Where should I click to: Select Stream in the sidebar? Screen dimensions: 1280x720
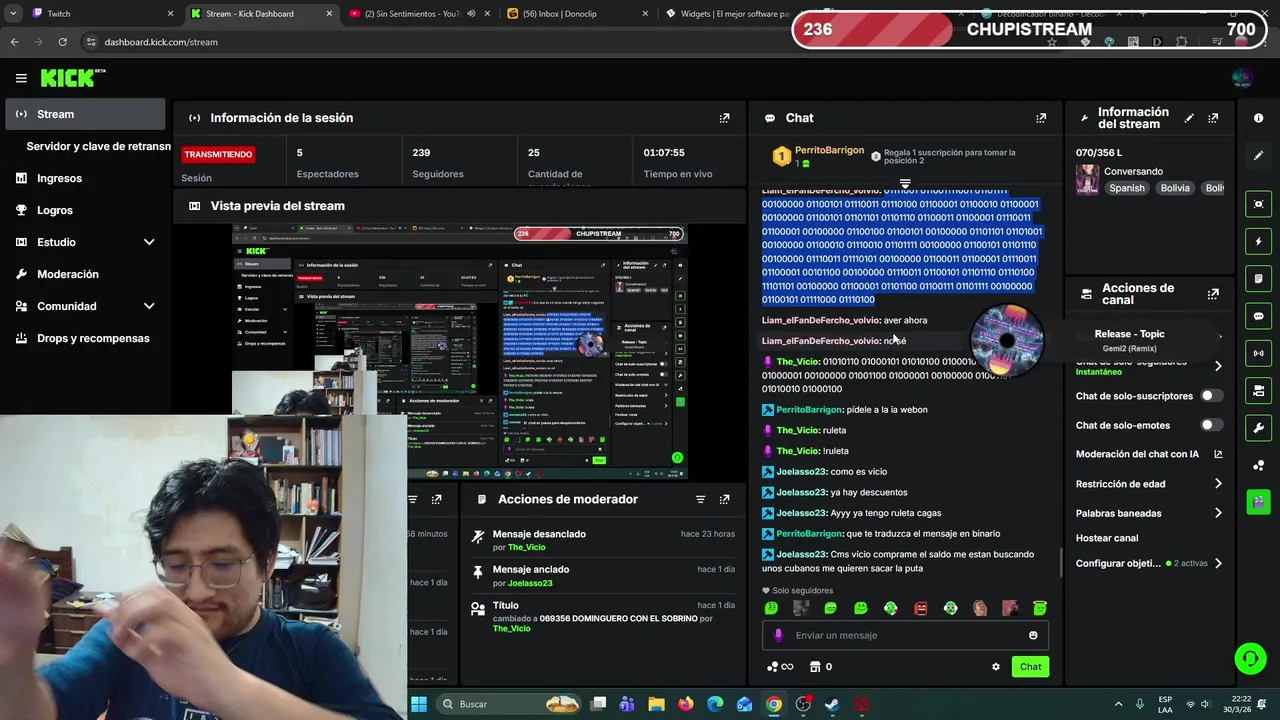(85, 114)
